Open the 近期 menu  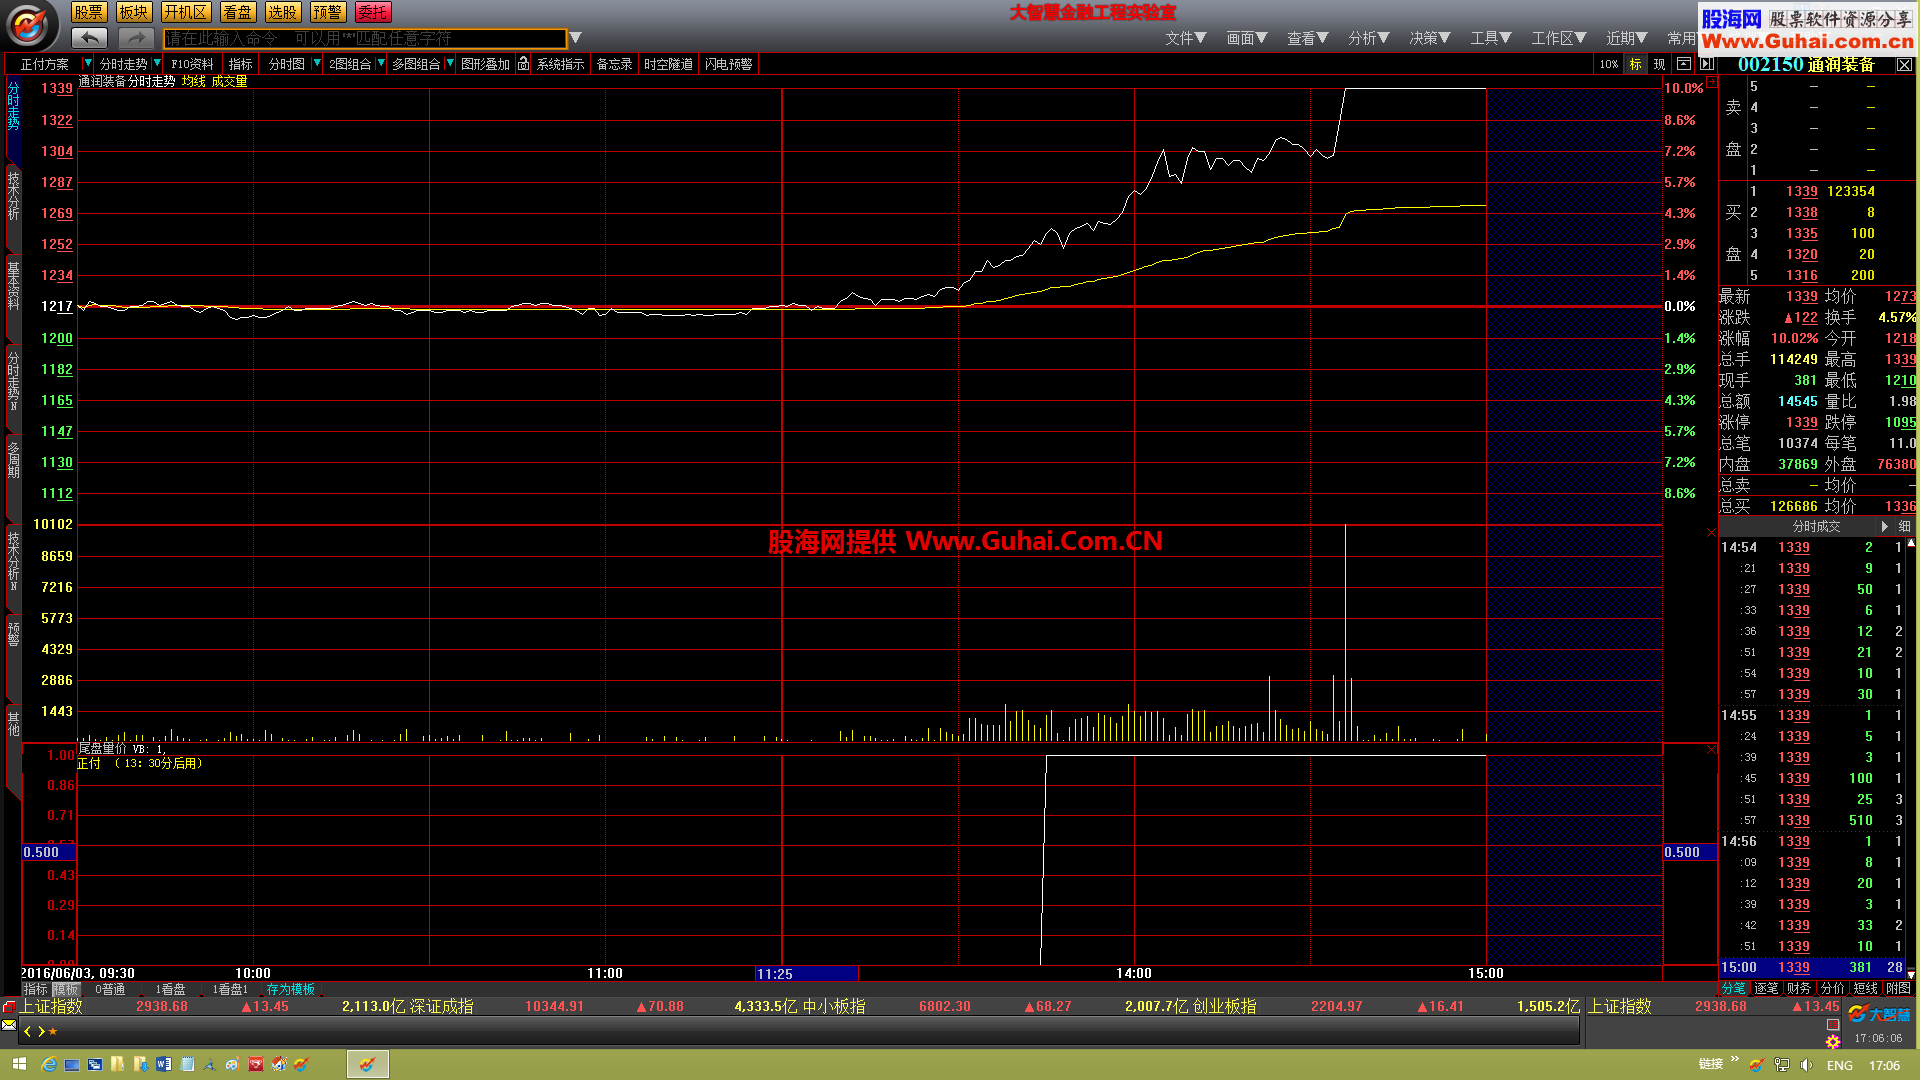point(1627,38)
